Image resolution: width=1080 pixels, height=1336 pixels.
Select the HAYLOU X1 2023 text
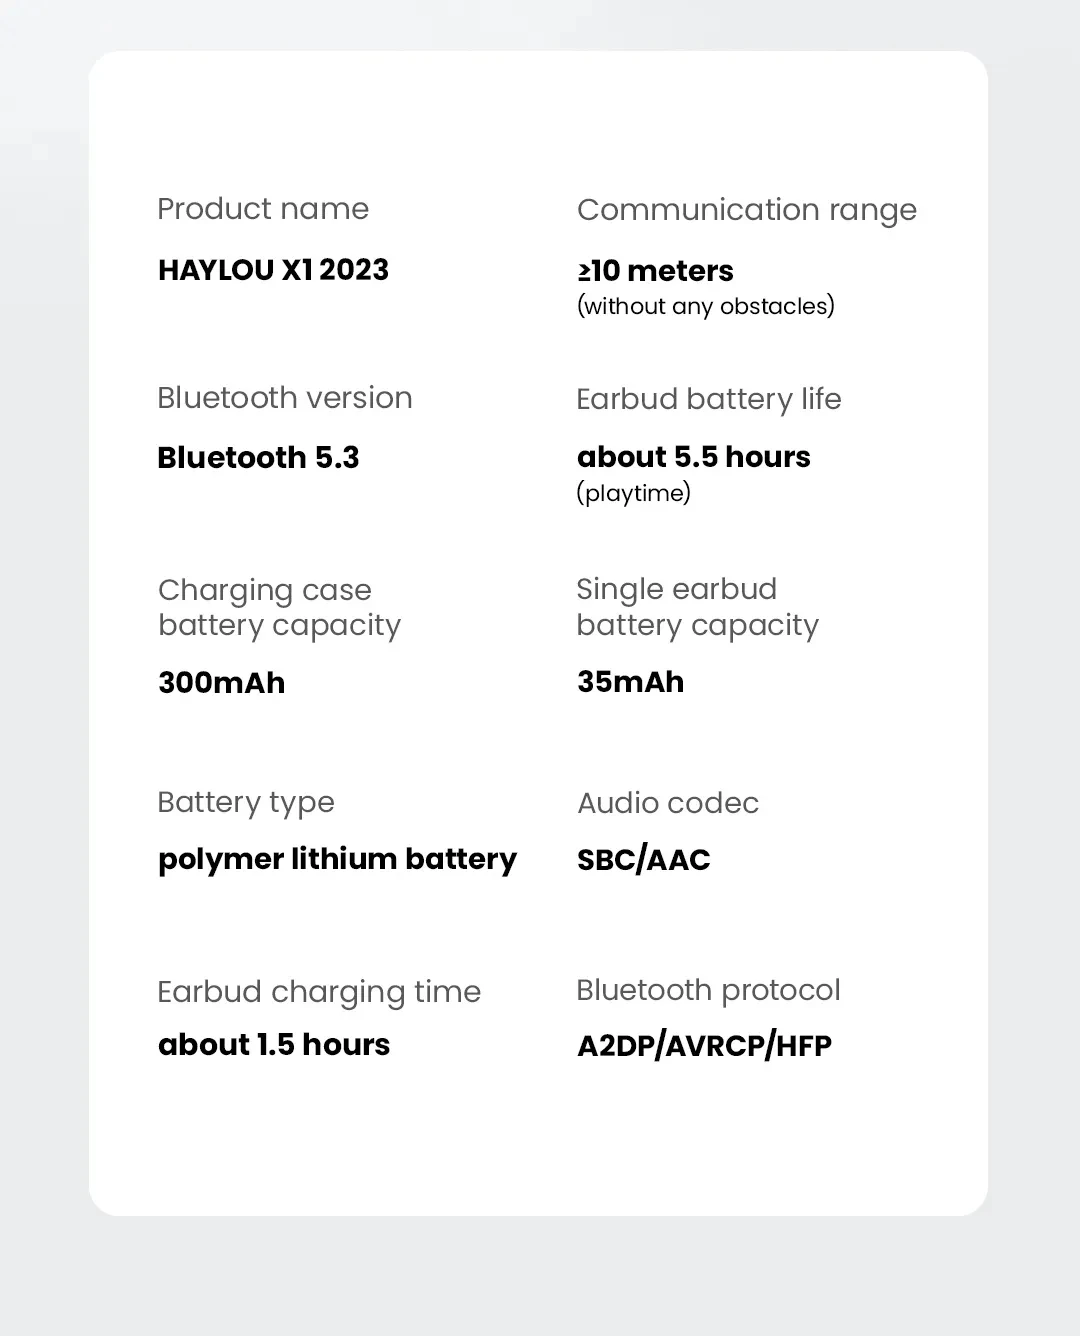273,270
